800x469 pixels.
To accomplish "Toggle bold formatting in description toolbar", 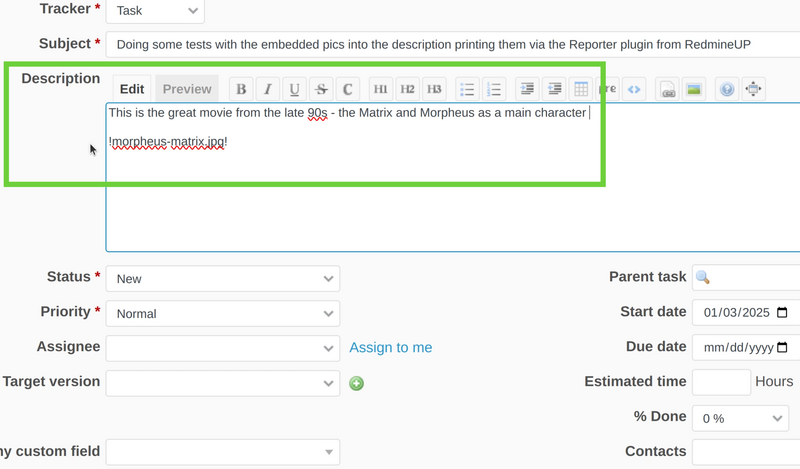I will point(241,89).
